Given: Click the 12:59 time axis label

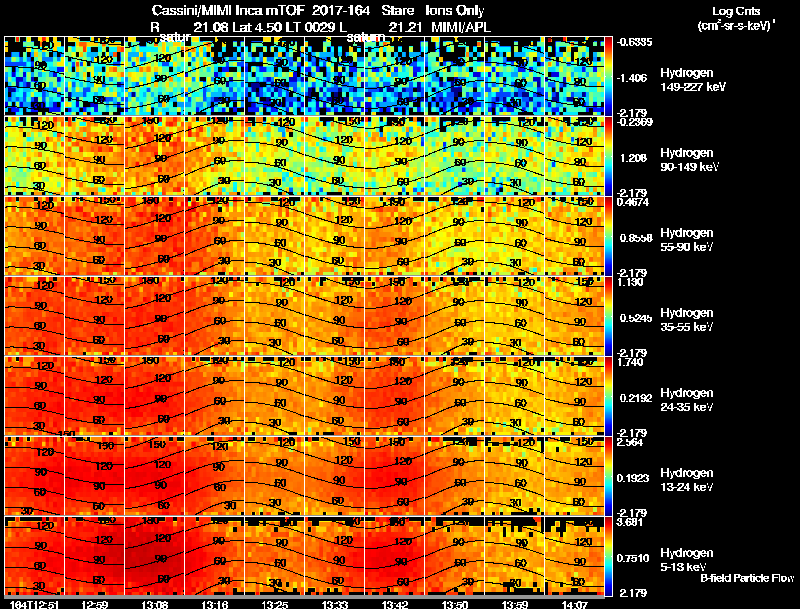Looking at the screenshot, I should [x=94, y=604].
